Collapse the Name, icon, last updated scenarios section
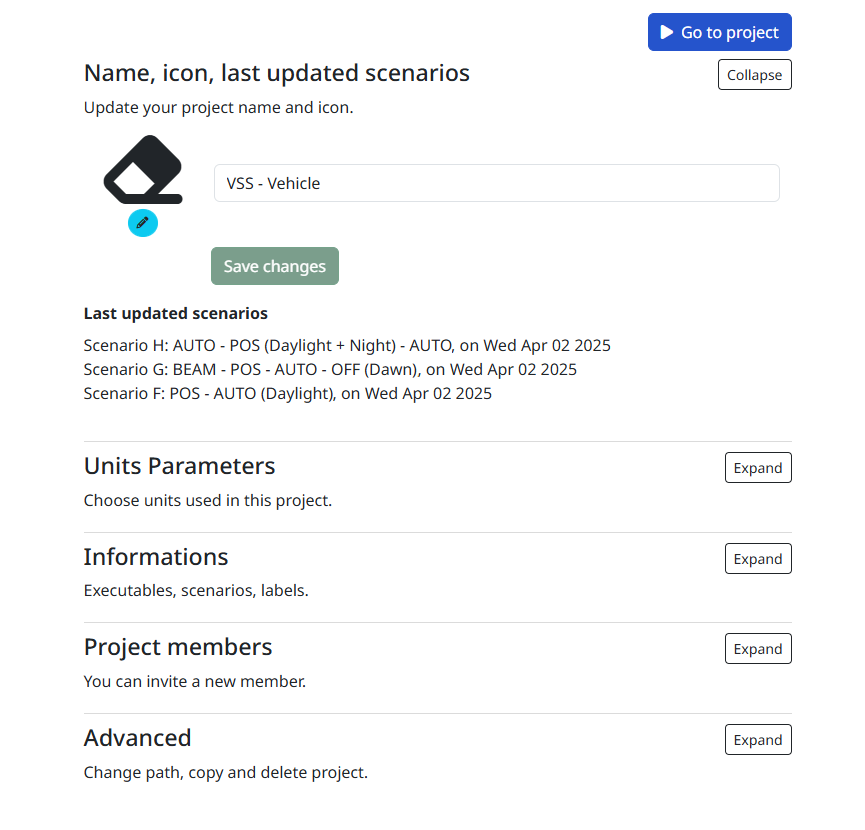 click(754, 74)
